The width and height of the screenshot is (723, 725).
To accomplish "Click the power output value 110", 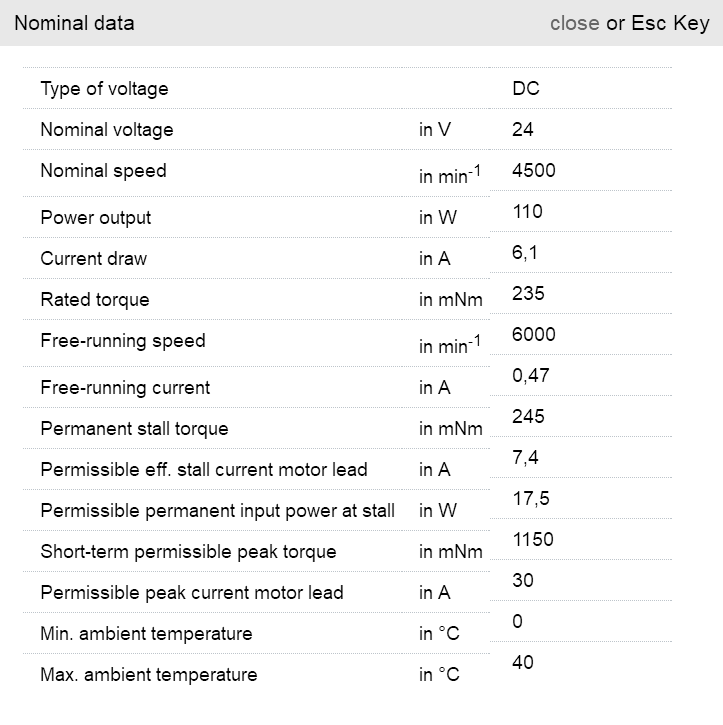I will (x=527, y=211).
